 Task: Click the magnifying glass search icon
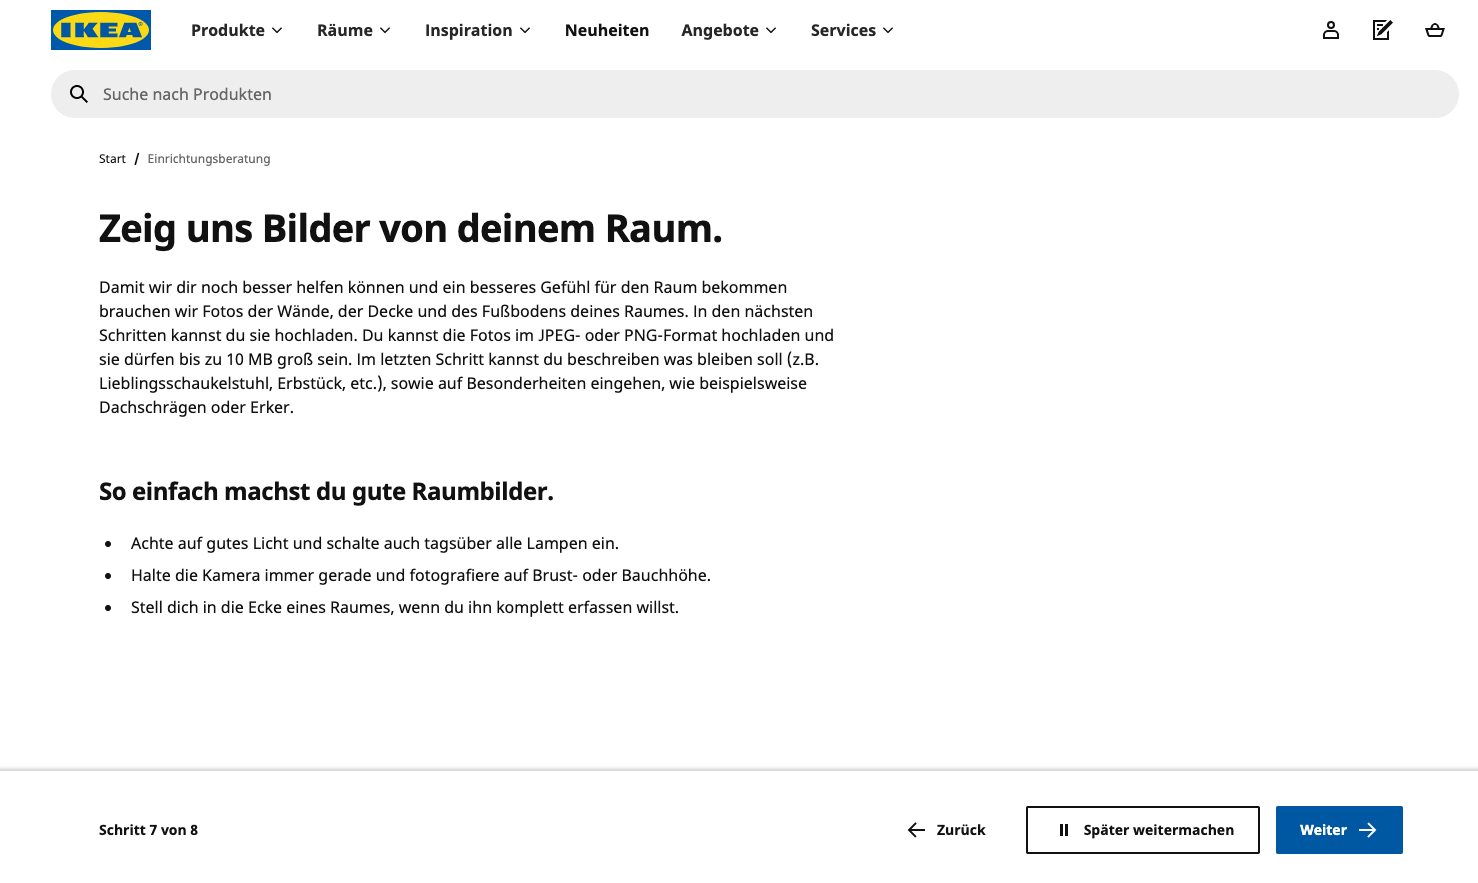click(79, 94)
